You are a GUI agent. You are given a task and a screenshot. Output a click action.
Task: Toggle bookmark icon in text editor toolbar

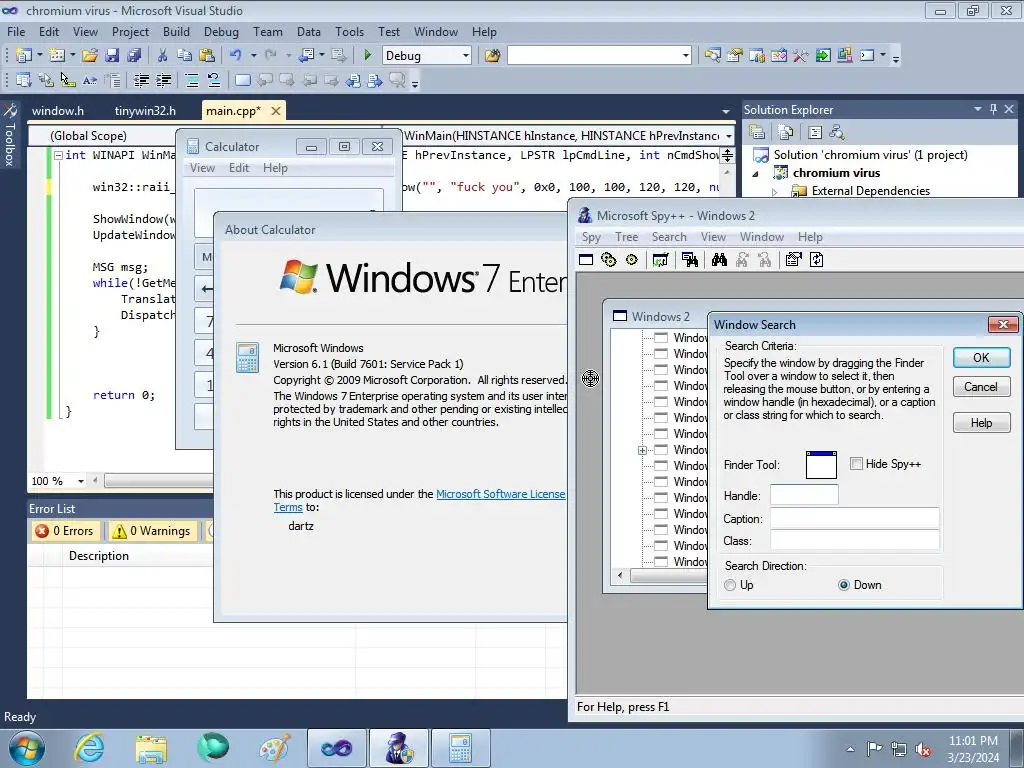click(242, 80)
